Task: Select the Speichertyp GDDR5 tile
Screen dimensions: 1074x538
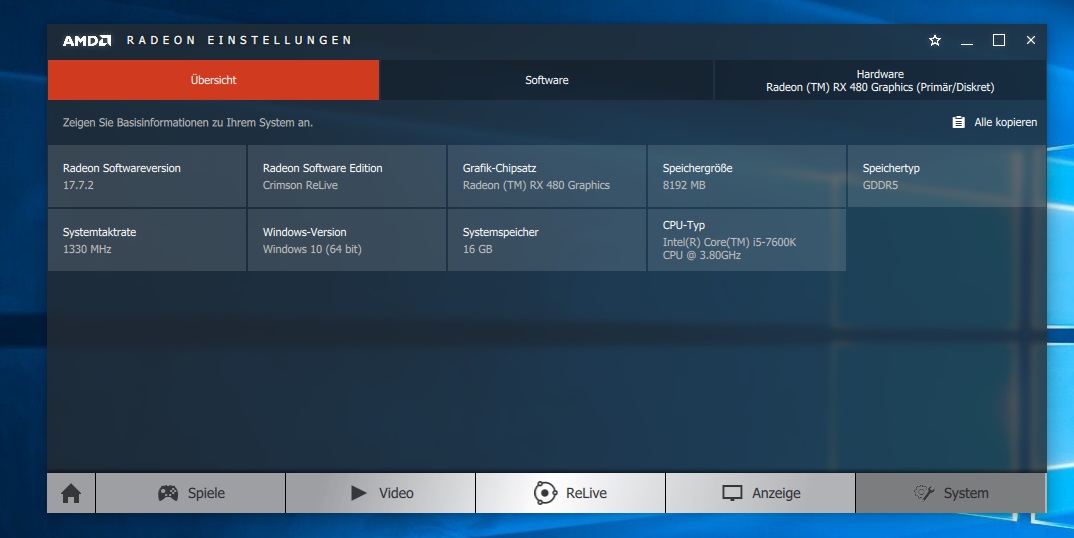Action: click(x=947, y=176)
